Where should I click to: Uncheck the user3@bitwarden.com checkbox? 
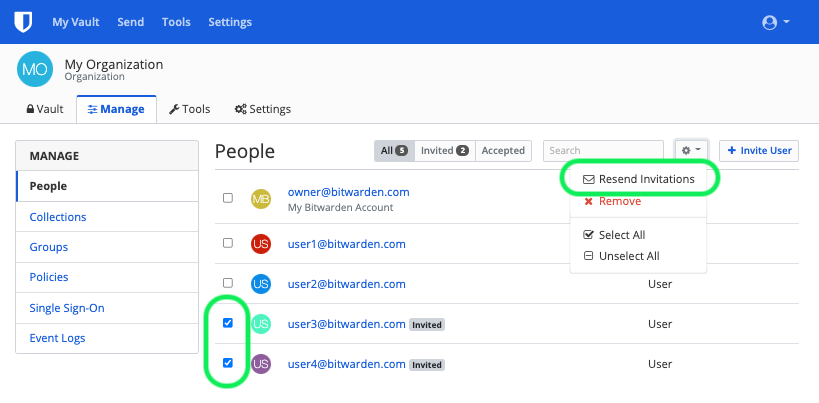tap(228, 323)
